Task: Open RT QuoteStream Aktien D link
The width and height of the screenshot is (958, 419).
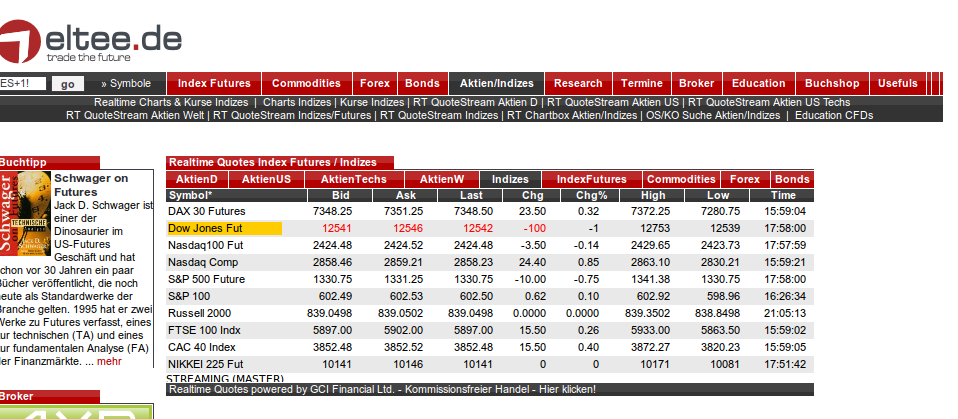Action: click(x=475, y=102)
